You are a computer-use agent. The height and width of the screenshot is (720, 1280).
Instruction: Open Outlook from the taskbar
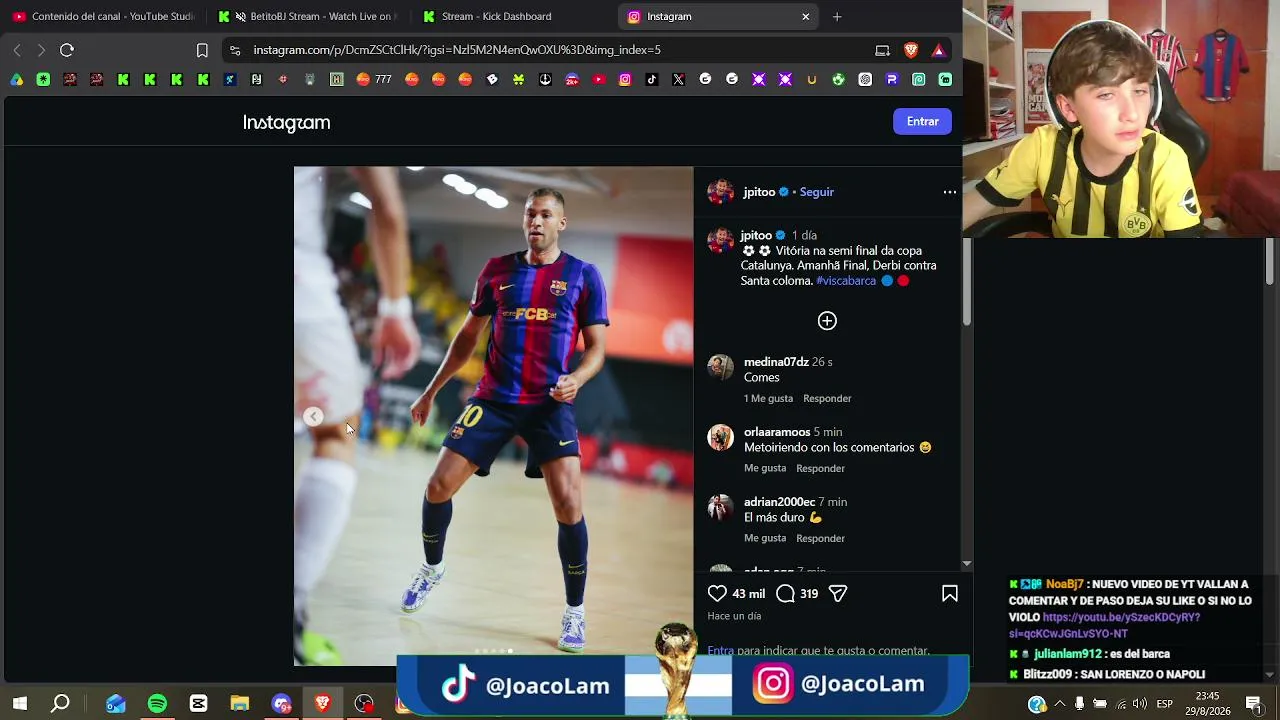(x=116, y=704)
